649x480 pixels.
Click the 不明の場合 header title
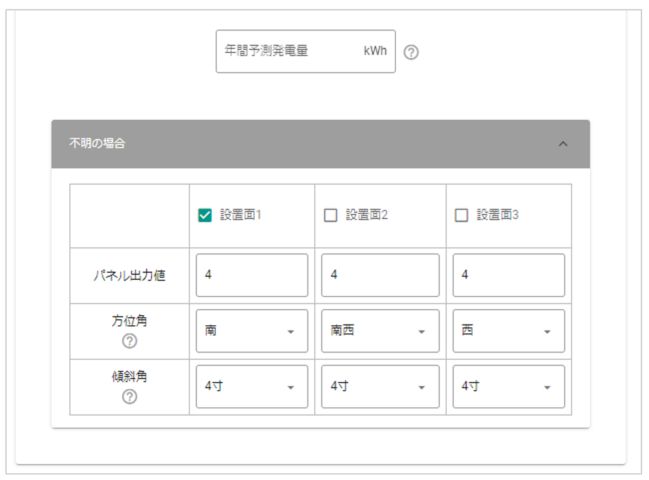97,143
